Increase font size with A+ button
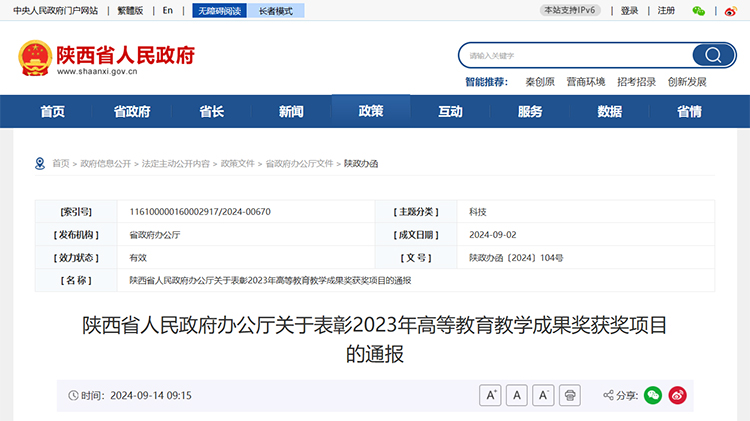This screenshot has width=750, height=421. tap(491, 395)
